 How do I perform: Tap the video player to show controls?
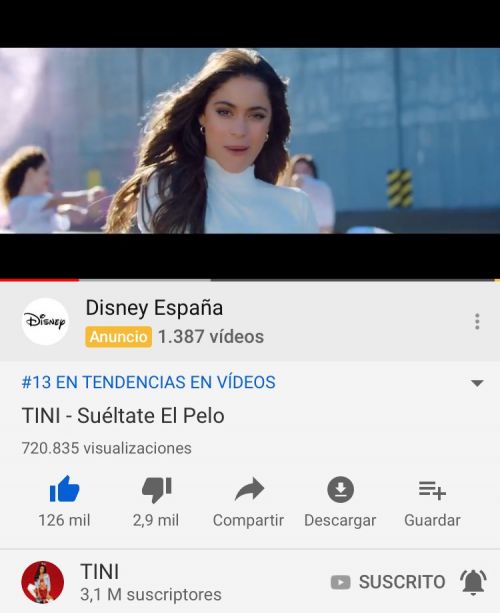pyautogui.click(x=250, y=141)
